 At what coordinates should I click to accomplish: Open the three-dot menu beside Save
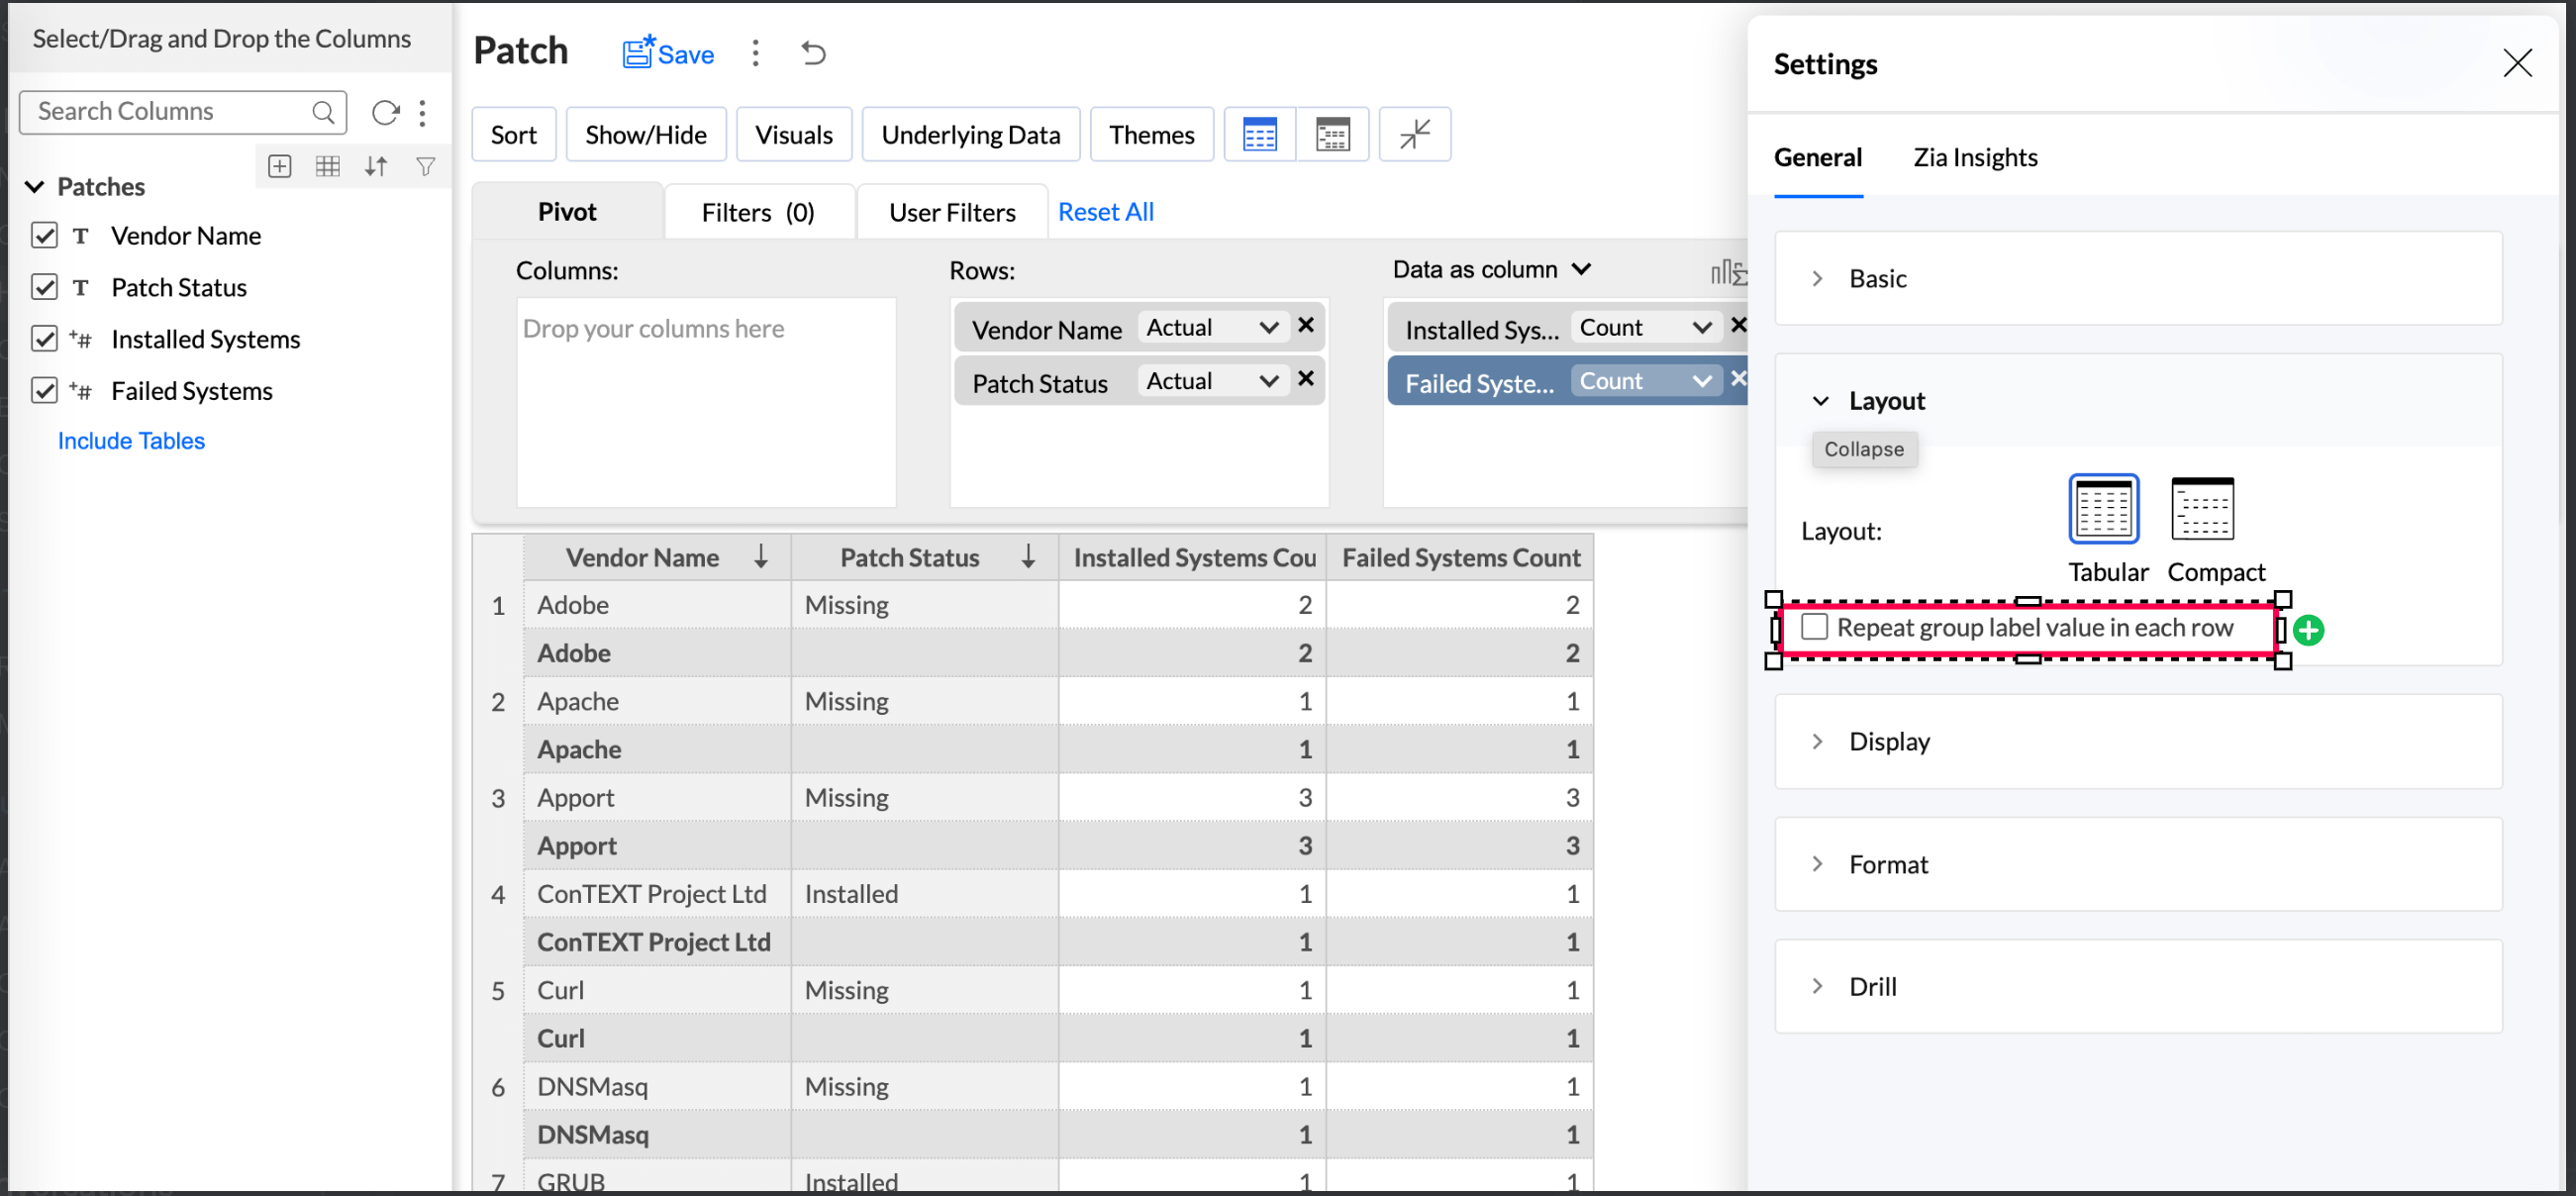(x=755, y=54)
